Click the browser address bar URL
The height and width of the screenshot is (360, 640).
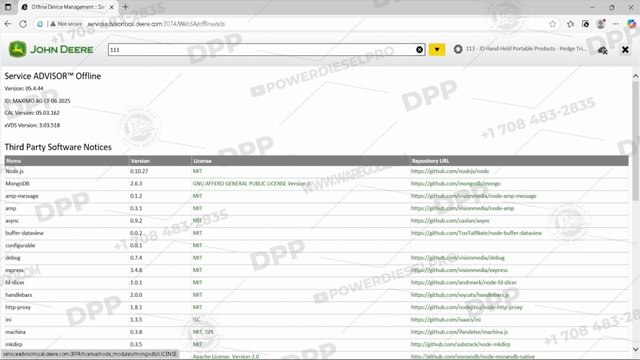pyautogui.click(x=156, y=24)
